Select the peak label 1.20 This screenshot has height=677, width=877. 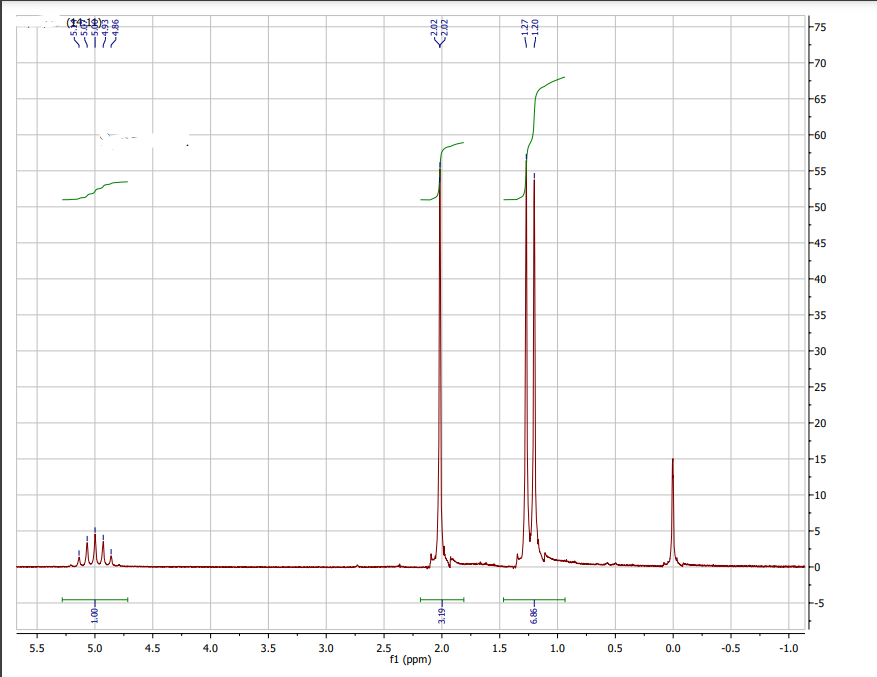(x=535, y=27)
